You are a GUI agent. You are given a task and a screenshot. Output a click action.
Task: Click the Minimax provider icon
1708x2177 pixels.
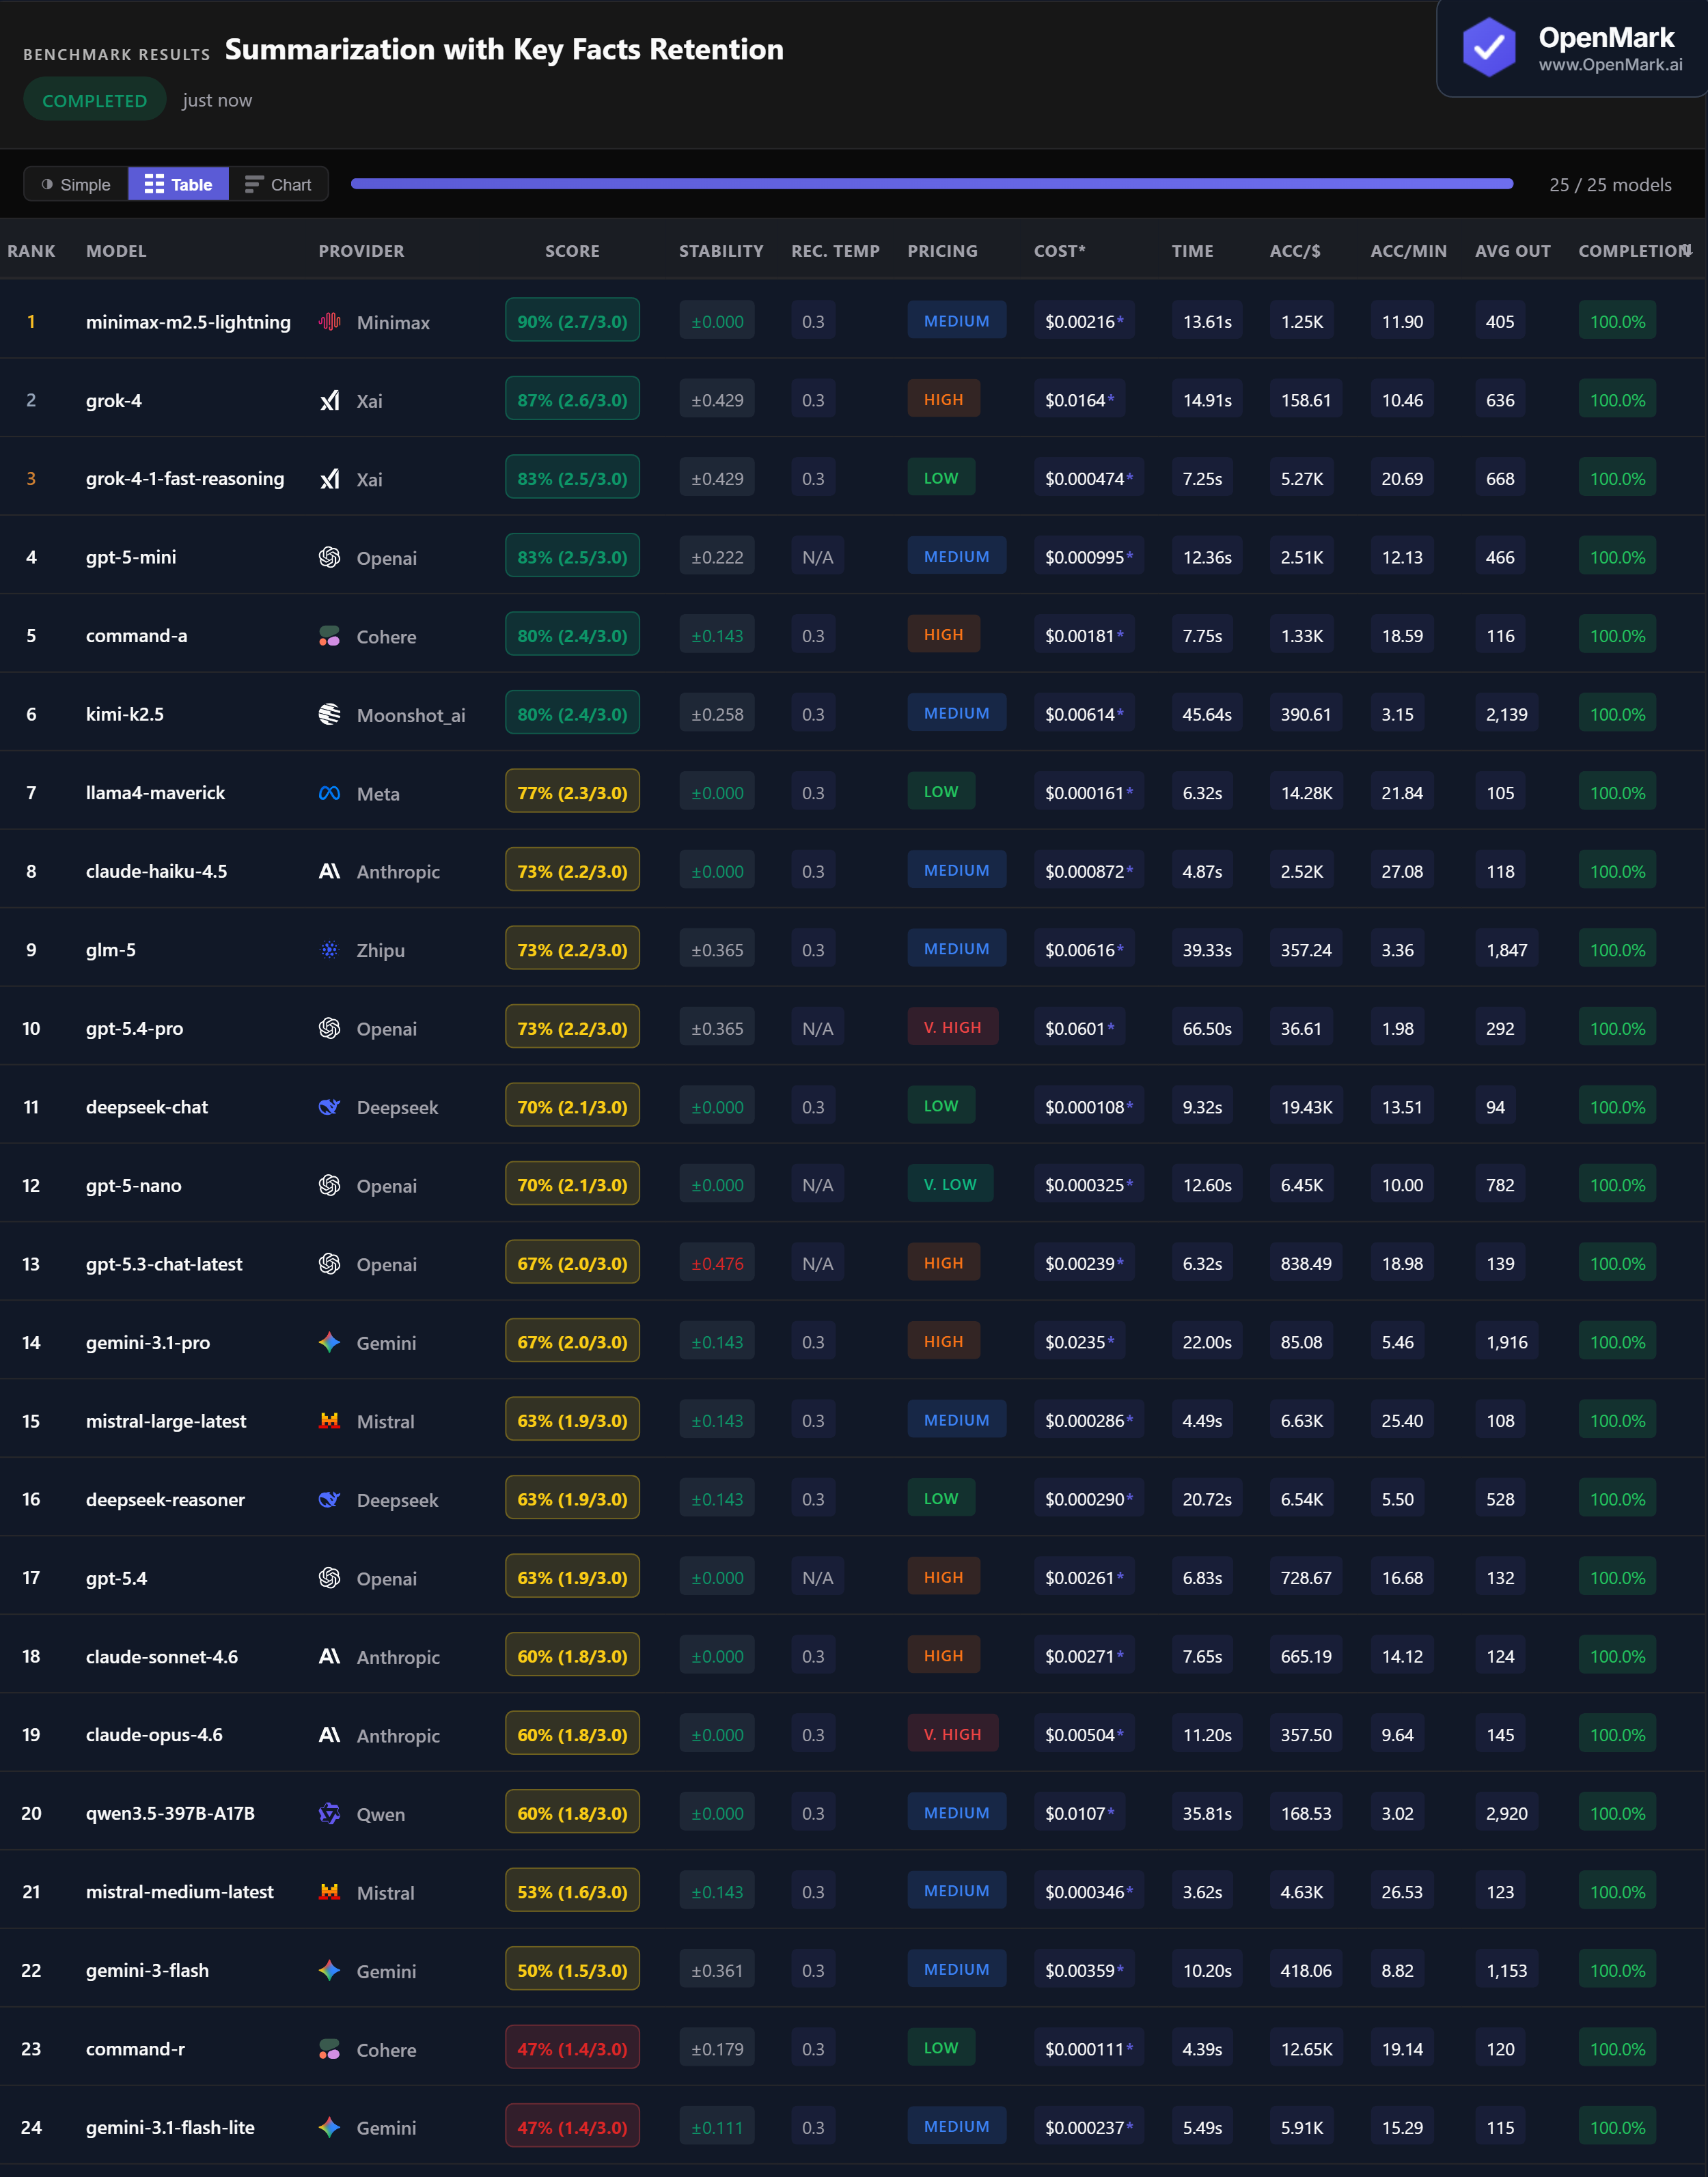(x=329, y=322)
